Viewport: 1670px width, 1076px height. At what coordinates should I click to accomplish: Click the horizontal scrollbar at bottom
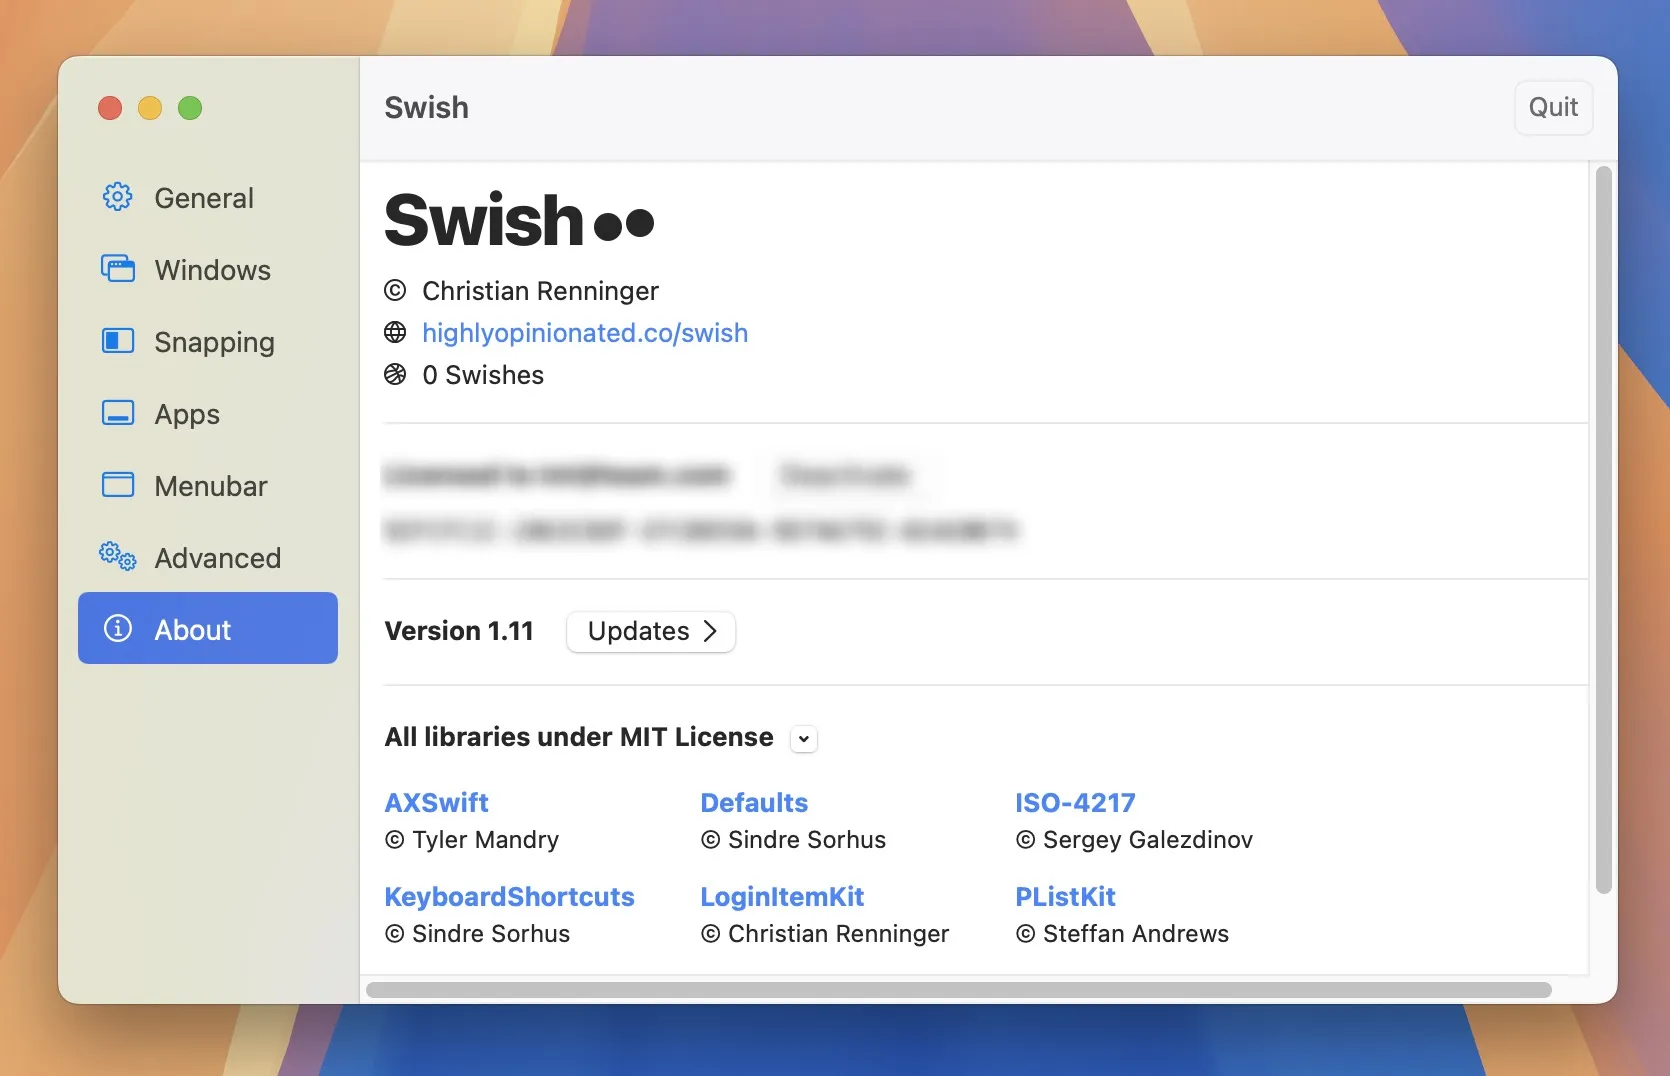click(959, 990)
